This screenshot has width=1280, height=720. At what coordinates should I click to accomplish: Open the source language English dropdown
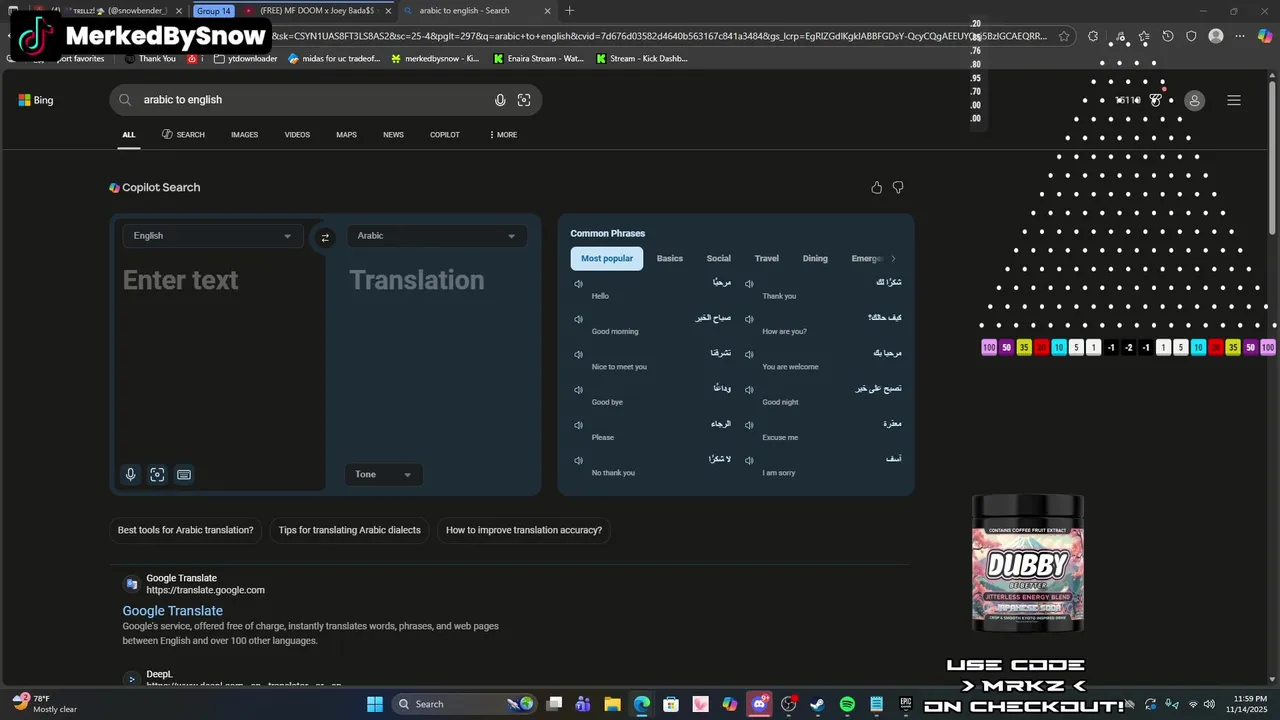[x=212, y=236]
